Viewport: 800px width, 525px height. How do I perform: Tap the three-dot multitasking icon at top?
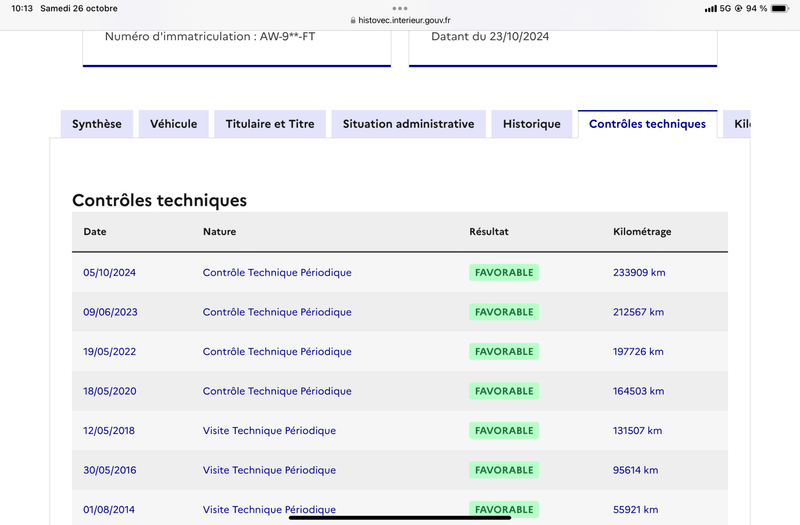click(x=400, y=8)
